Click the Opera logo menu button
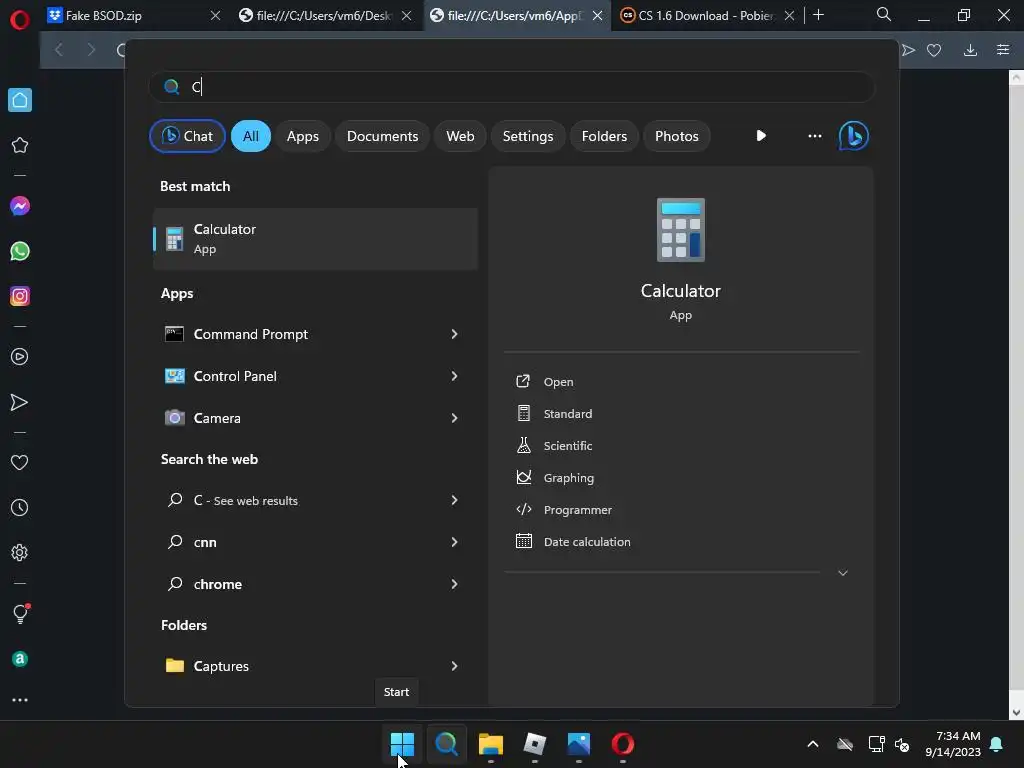Image resolution: width=1024 pixels, height=768 pixels. click(20, 20)
